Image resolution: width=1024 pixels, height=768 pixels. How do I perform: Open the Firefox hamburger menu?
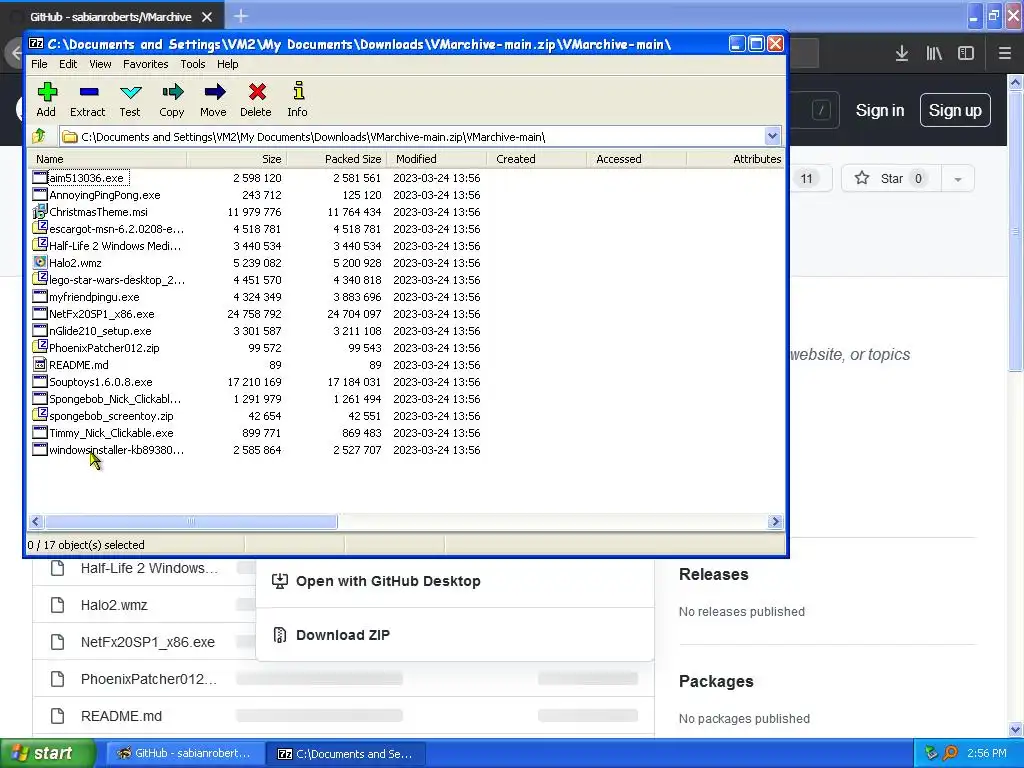1004,54
